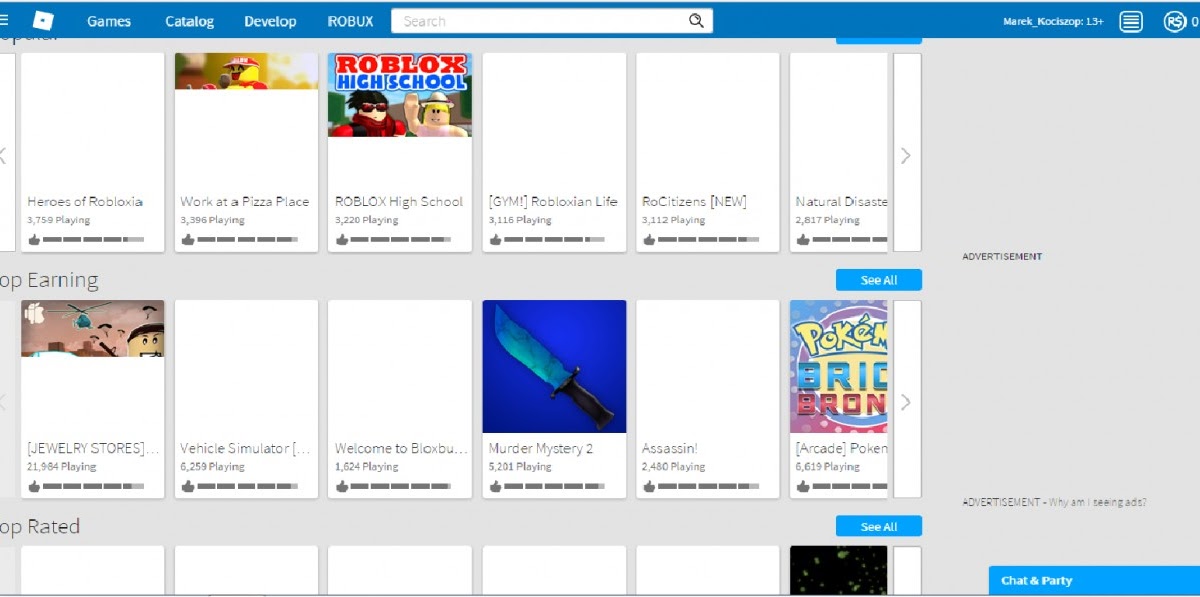This screenshot has width=1200, height=597.
Task: Click '3,220 Playing' text
Action: pos(366,220)
